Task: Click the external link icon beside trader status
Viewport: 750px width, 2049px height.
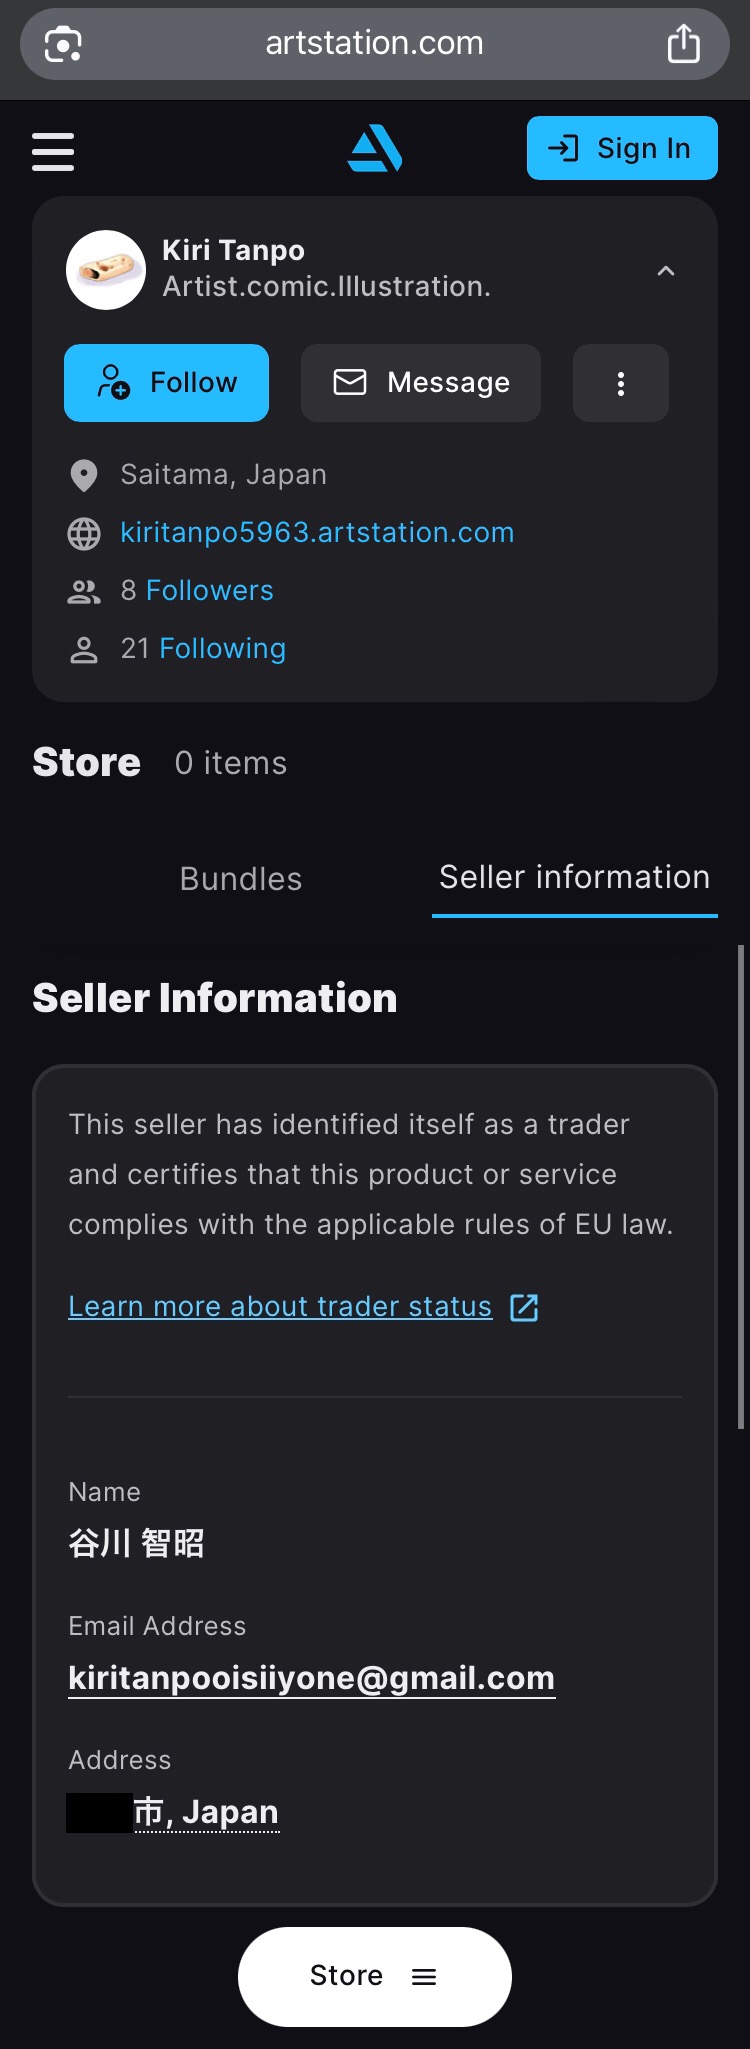Action: pyautogui.click(x=524, y=1307)
